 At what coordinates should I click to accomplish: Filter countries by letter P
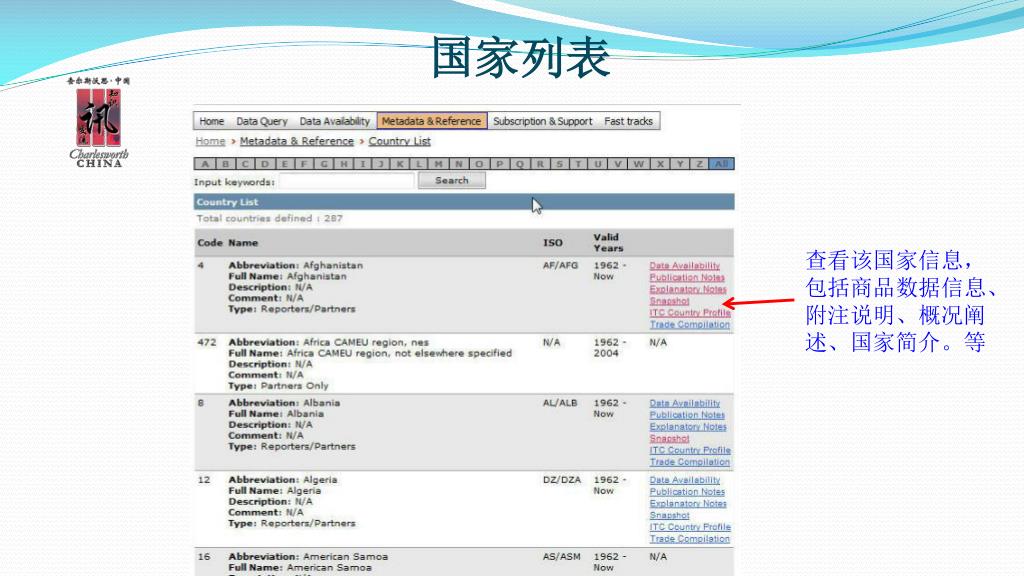(500, 164)
